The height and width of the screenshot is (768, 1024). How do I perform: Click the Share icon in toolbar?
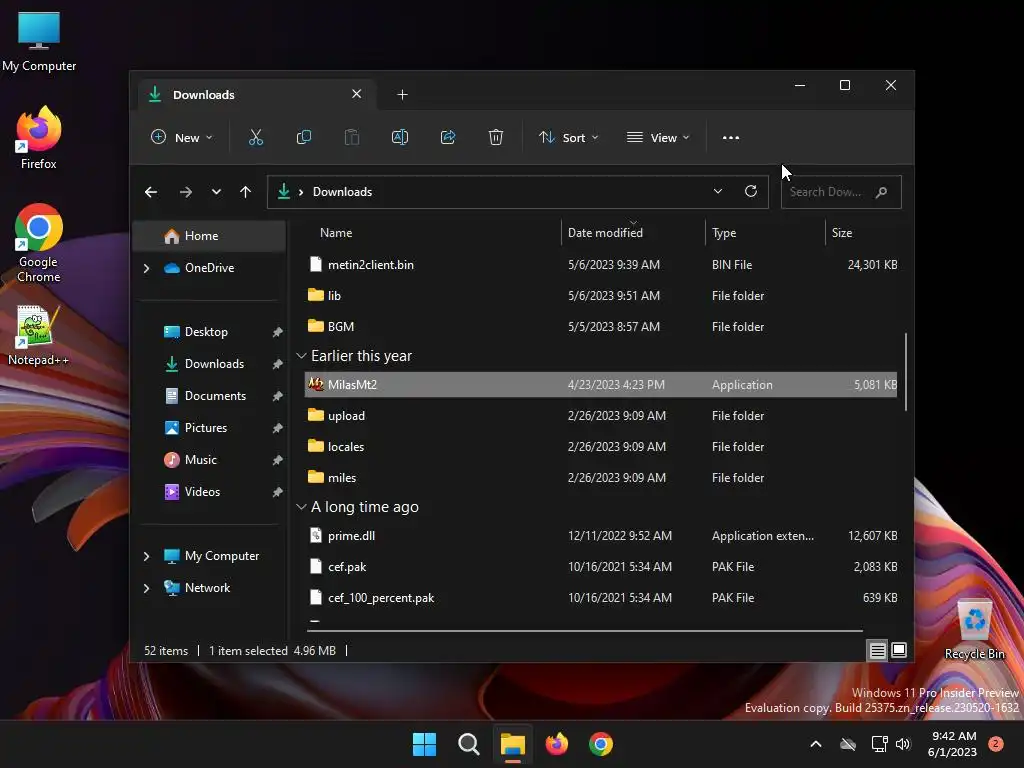pos(448,137)
